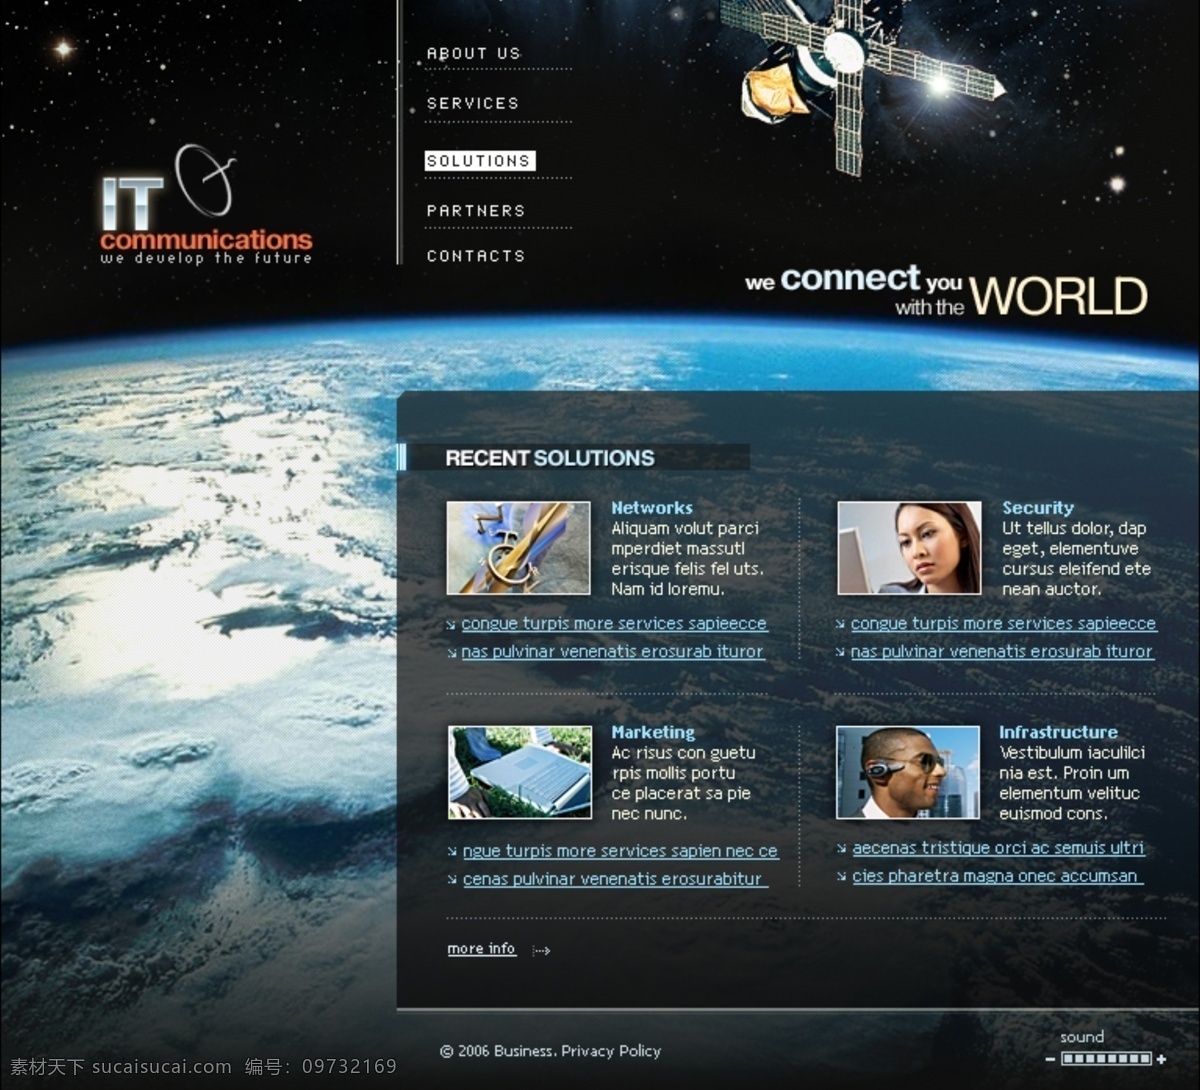This screenshot has height=1090, width=1200.
Task: Navigate to the Contacts menu item
Action: tap(476, 256)
